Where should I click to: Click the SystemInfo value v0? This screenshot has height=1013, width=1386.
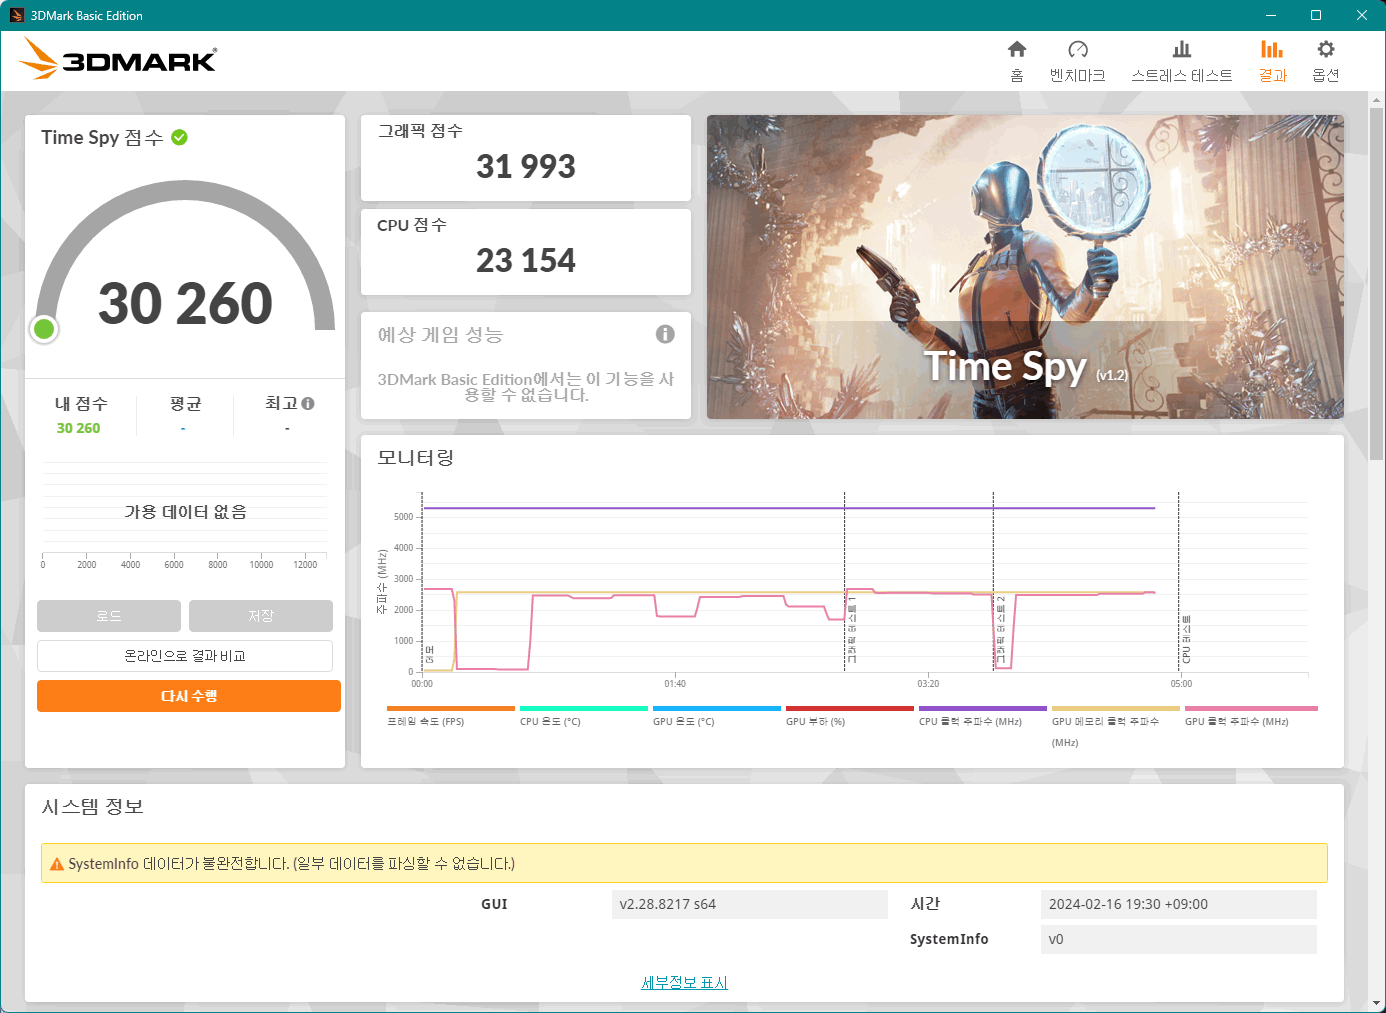coord(1179,939)
